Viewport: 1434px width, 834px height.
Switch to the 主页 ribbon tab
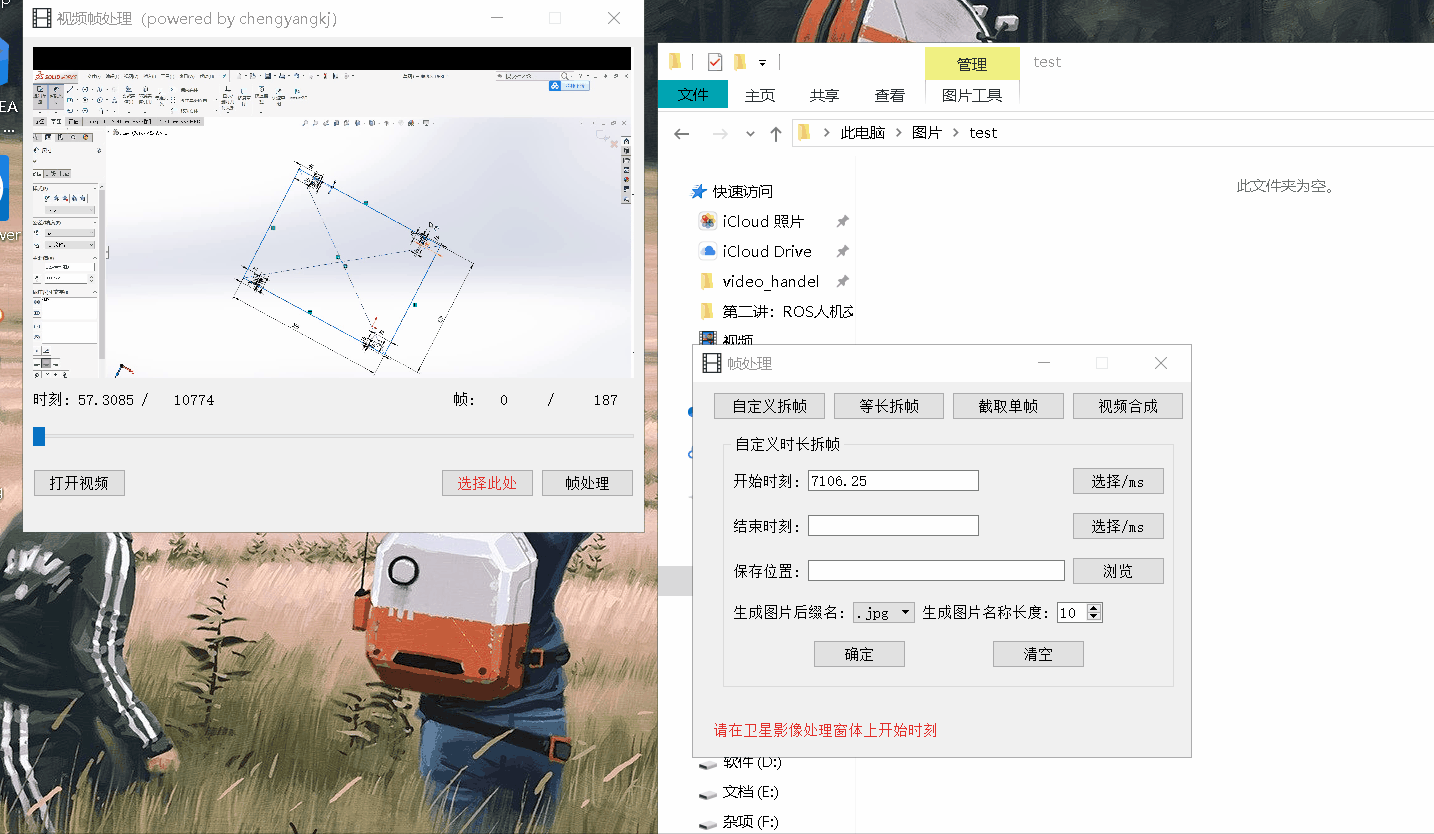click(x=760, y=95)
